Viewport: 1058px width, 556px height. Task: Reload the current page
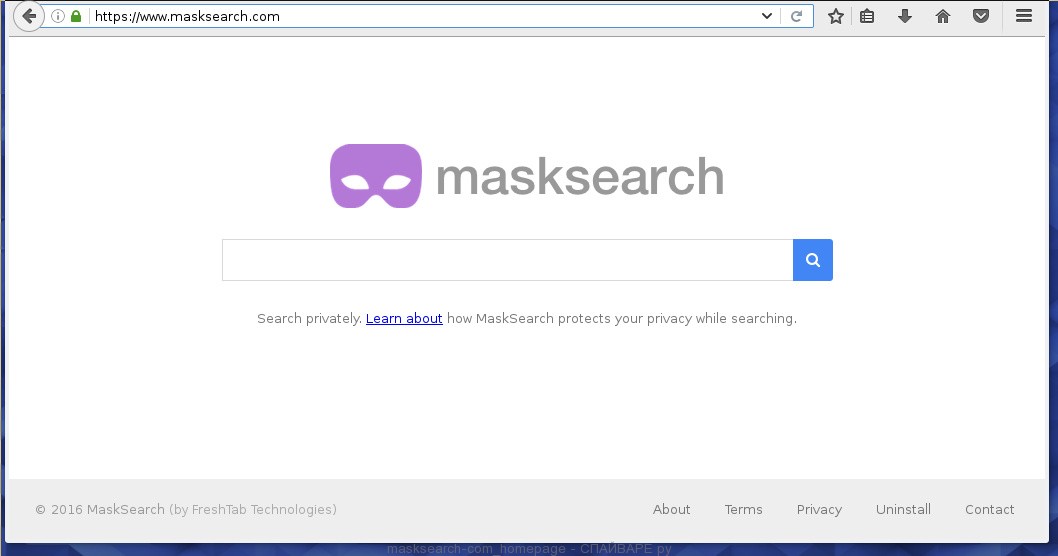click(796, 16)
